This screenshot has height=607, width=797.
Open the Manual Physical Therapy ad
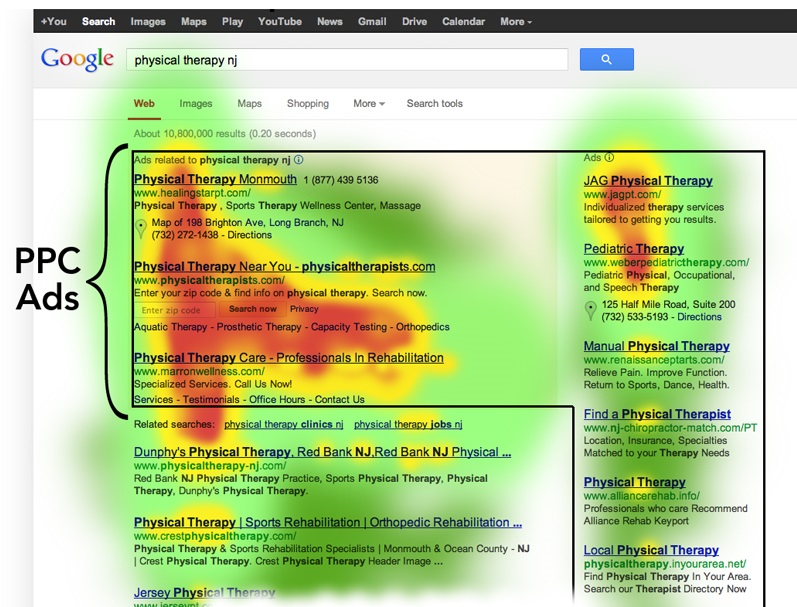[x=656, y=346]
